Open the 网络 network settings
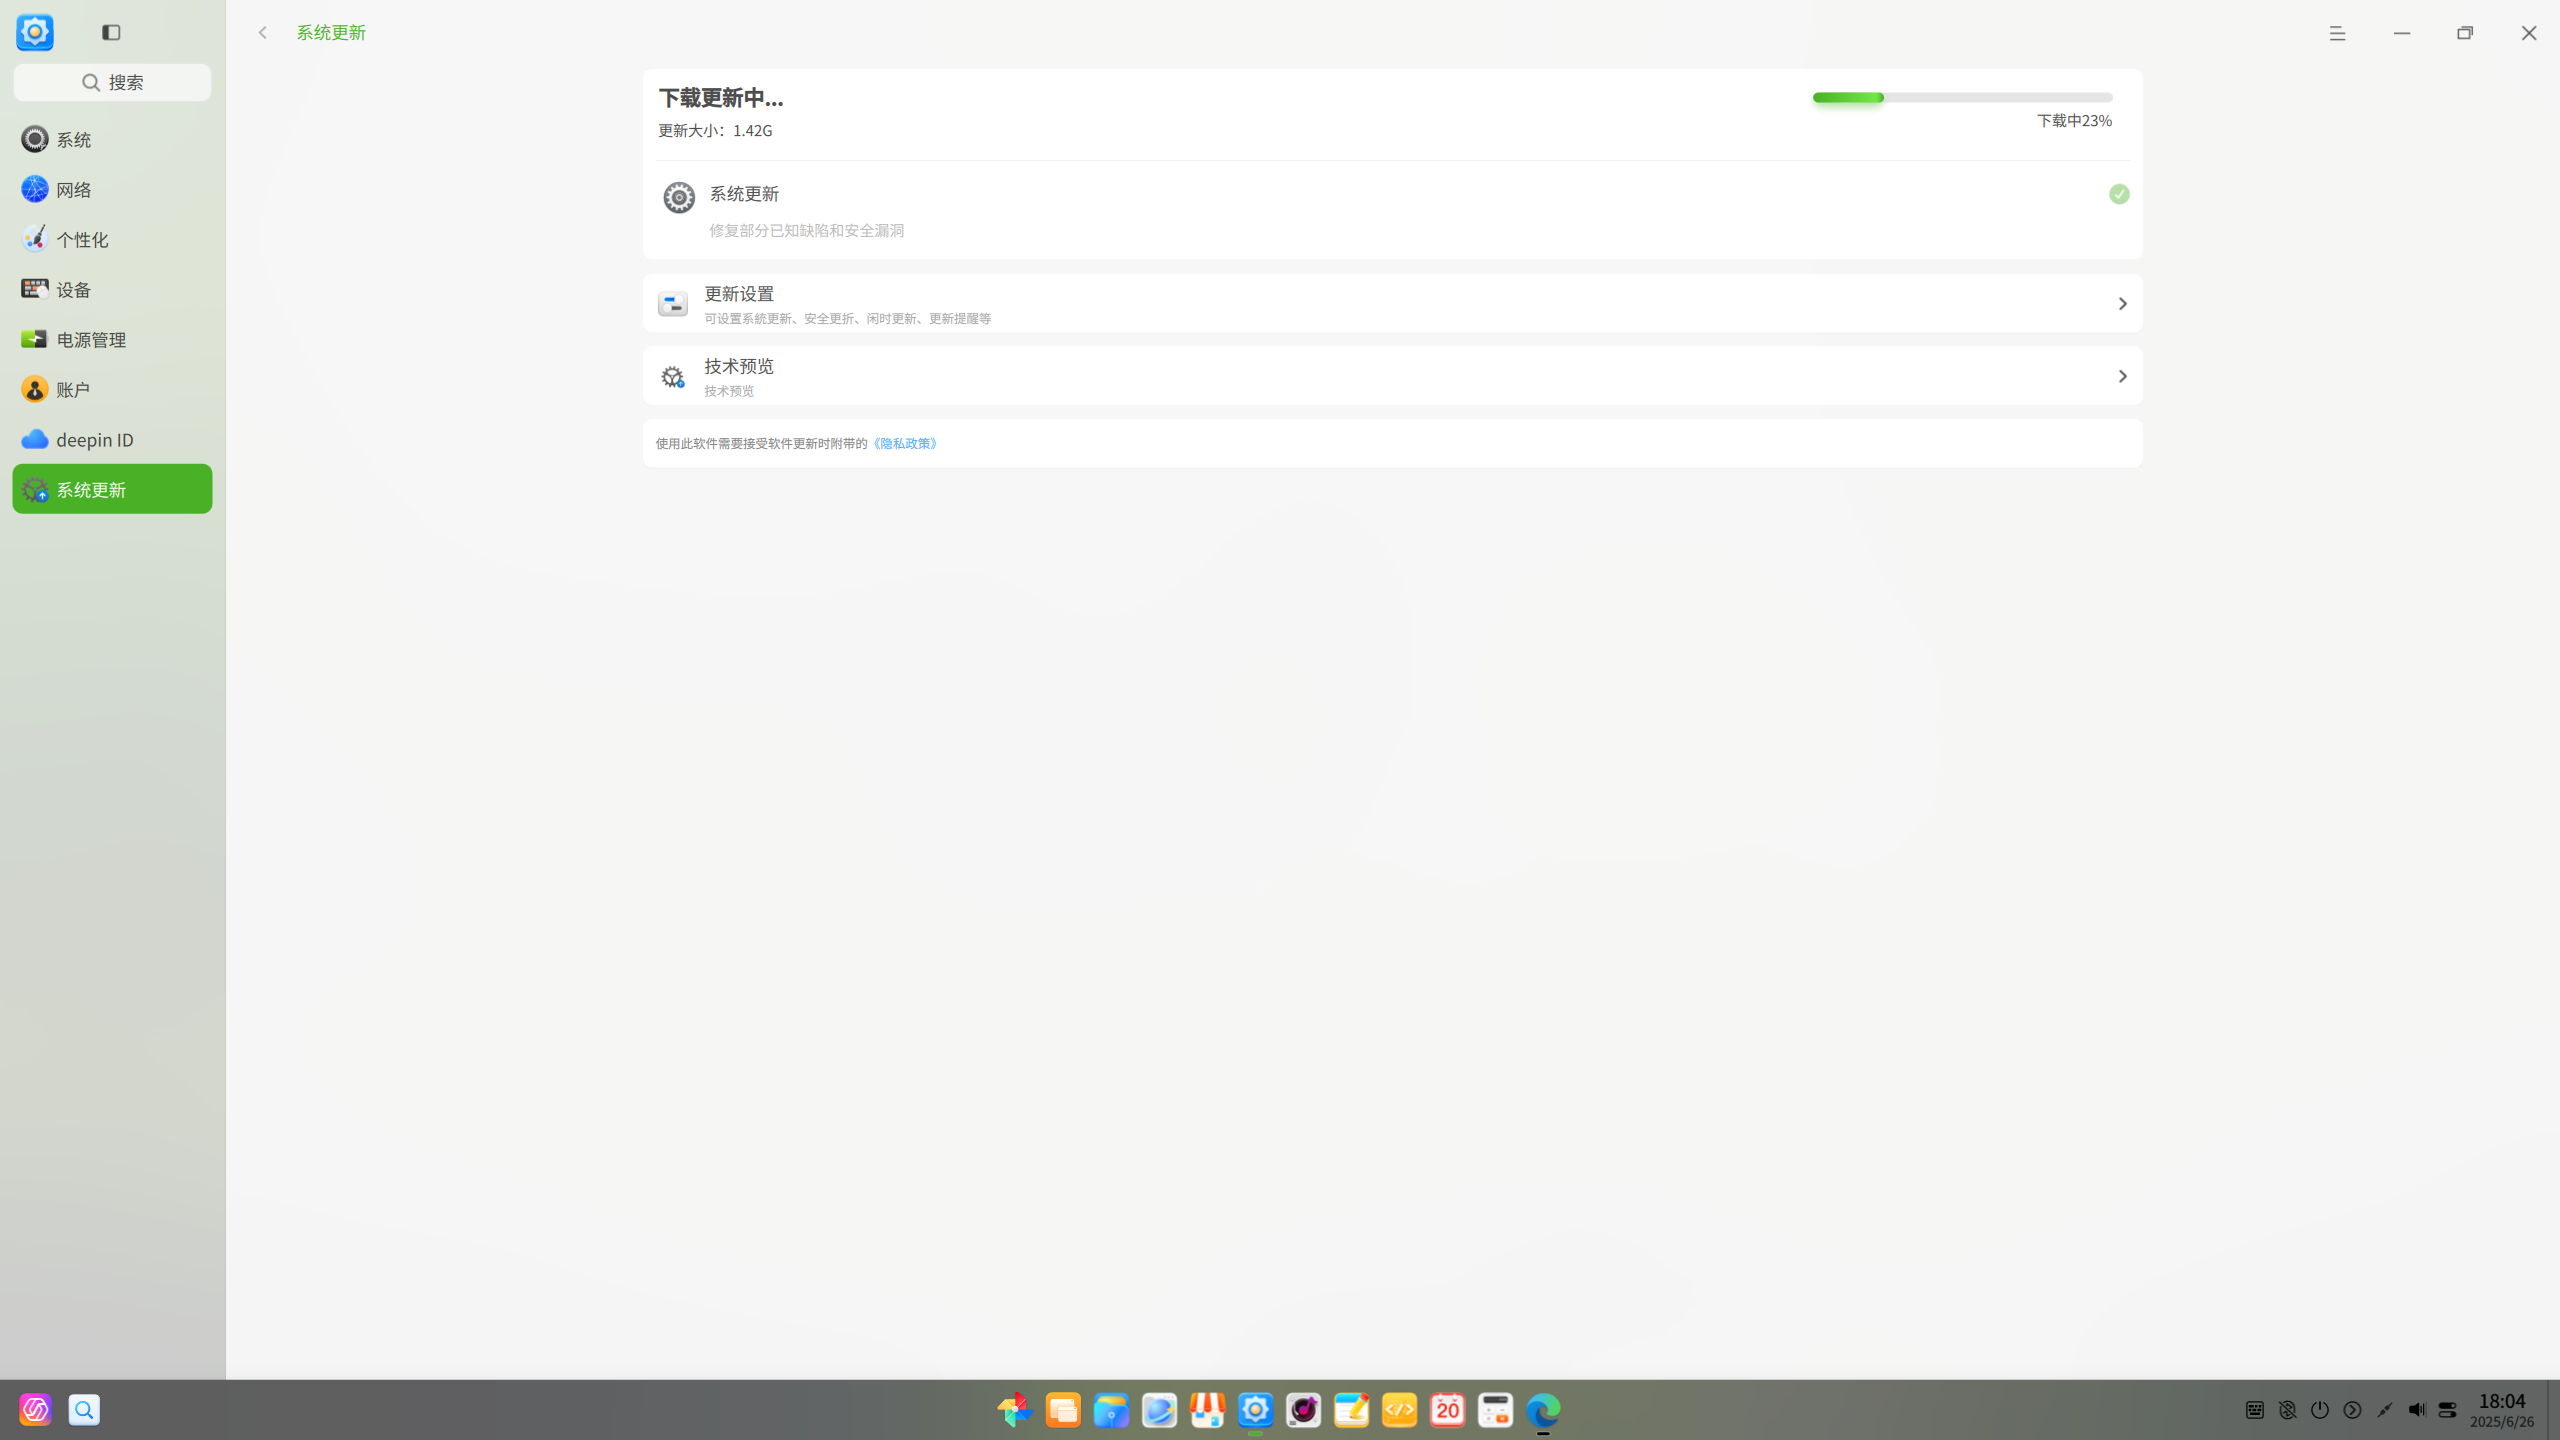Viewport: 2560px width, 1440px height. (112, 189)
